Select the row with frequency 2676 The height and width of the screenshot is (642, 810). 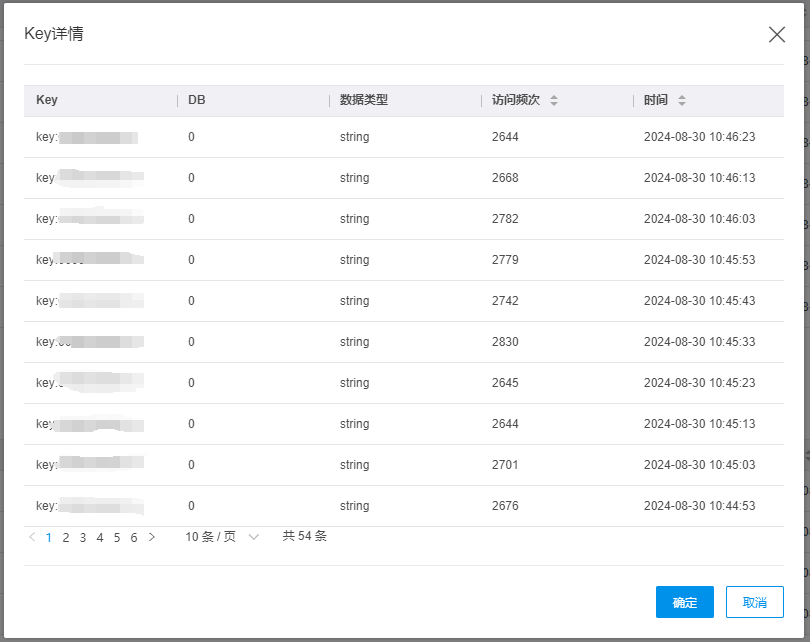click(x=404, y=506)
